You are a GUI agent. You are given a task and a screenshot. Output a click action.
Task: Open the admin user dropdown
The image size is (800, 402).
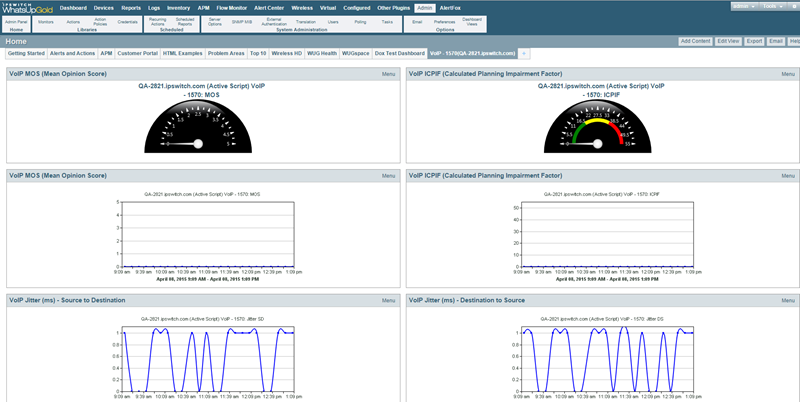(x=744, y=6)
